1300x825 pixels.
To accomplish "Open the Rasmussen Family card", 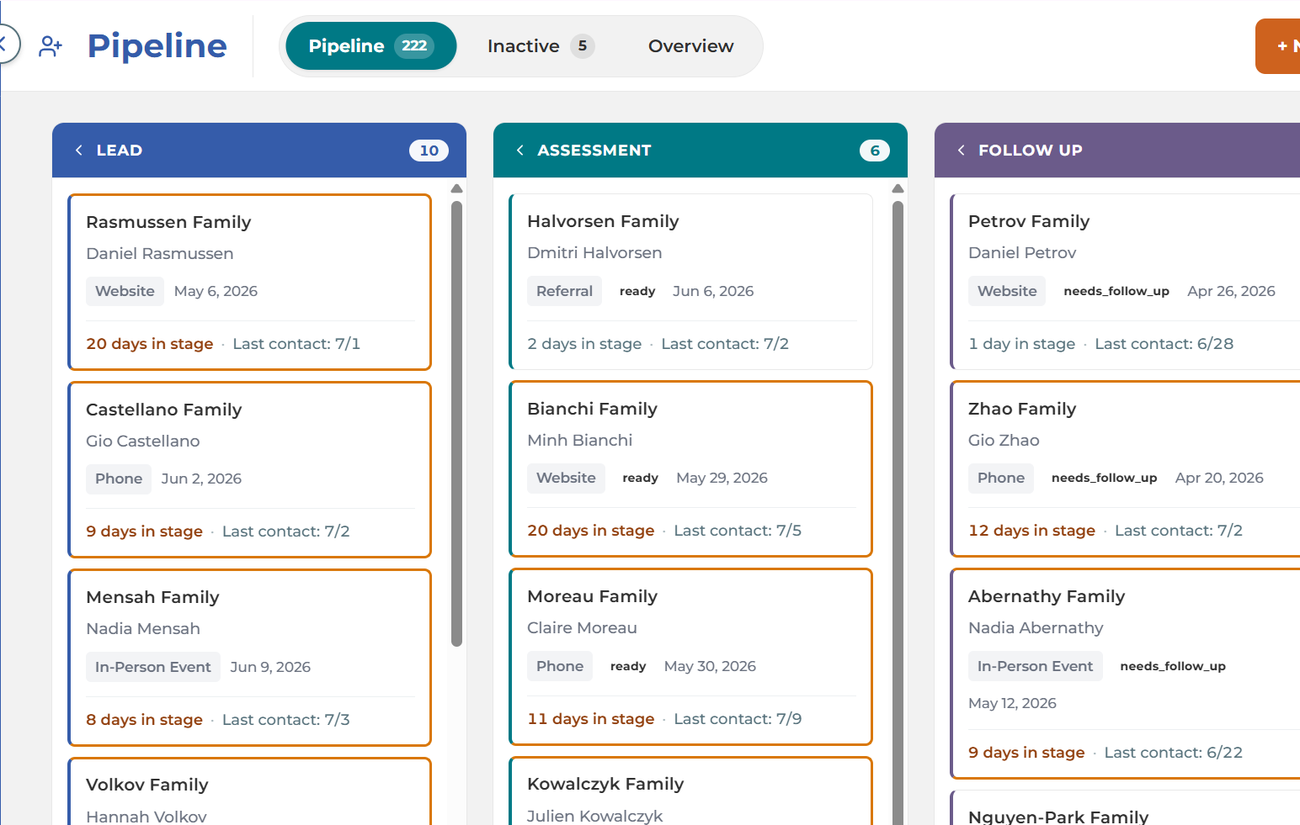I will (249, 282).
